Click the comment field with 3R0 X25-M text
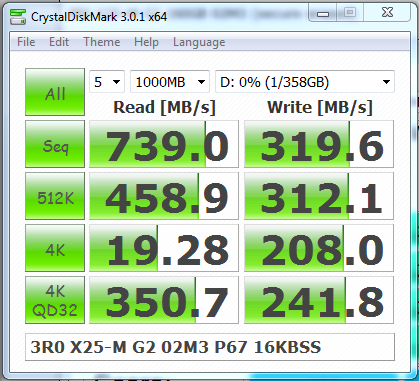 click(x=210, y=347)
